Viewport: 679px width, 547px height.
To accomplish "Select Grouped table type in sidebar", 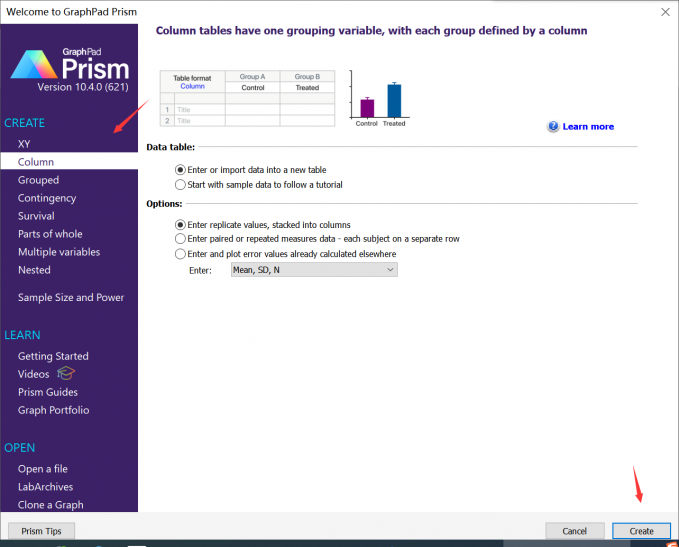I will click(x=38, y=180).
